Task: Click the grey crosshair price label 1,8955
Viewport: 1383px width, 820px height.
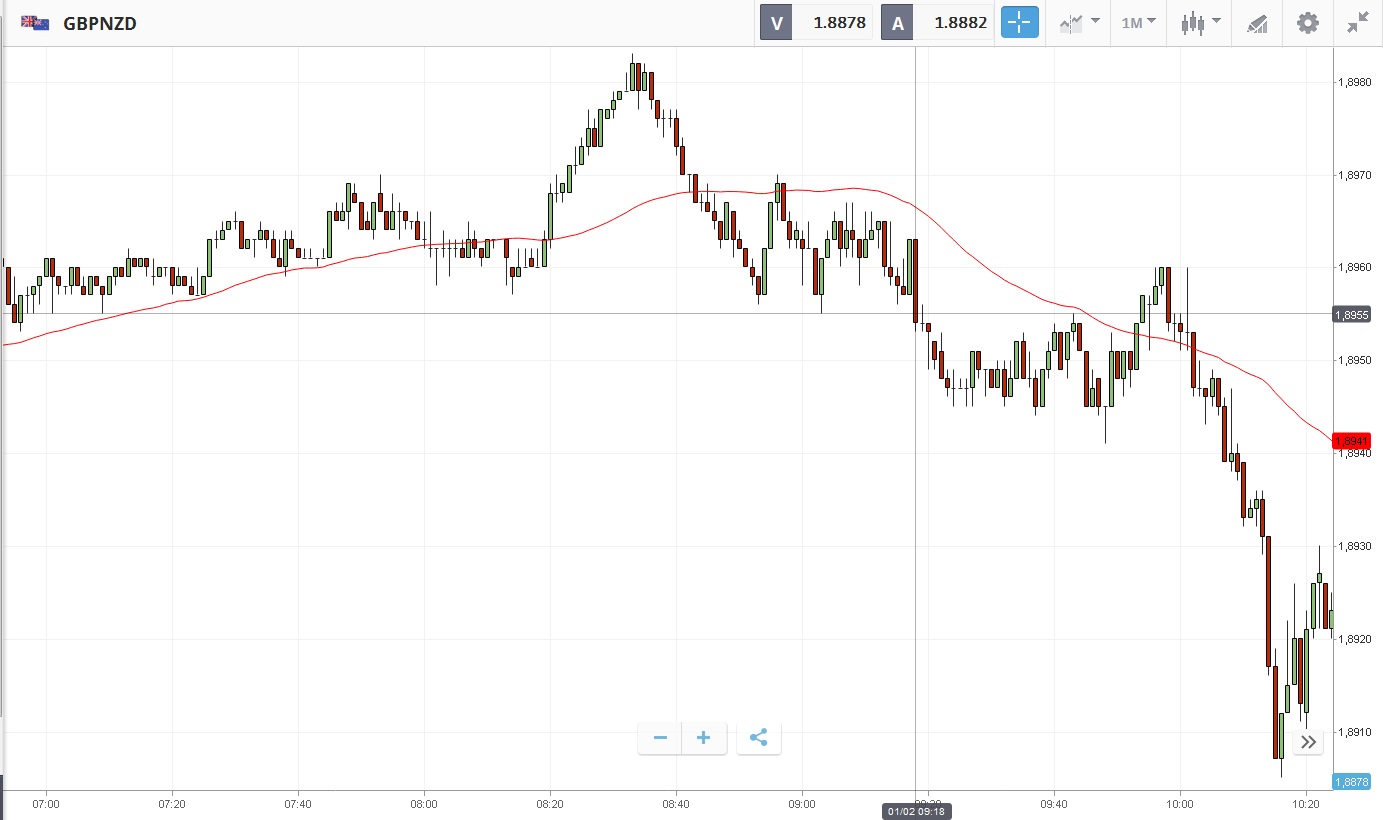Action: pos(1352,314)
